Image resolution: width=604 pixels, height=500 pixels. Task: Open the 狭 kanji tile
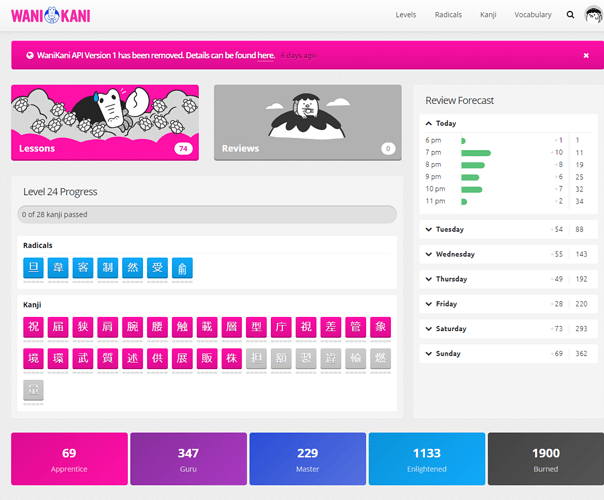click(x=83, y=327)
